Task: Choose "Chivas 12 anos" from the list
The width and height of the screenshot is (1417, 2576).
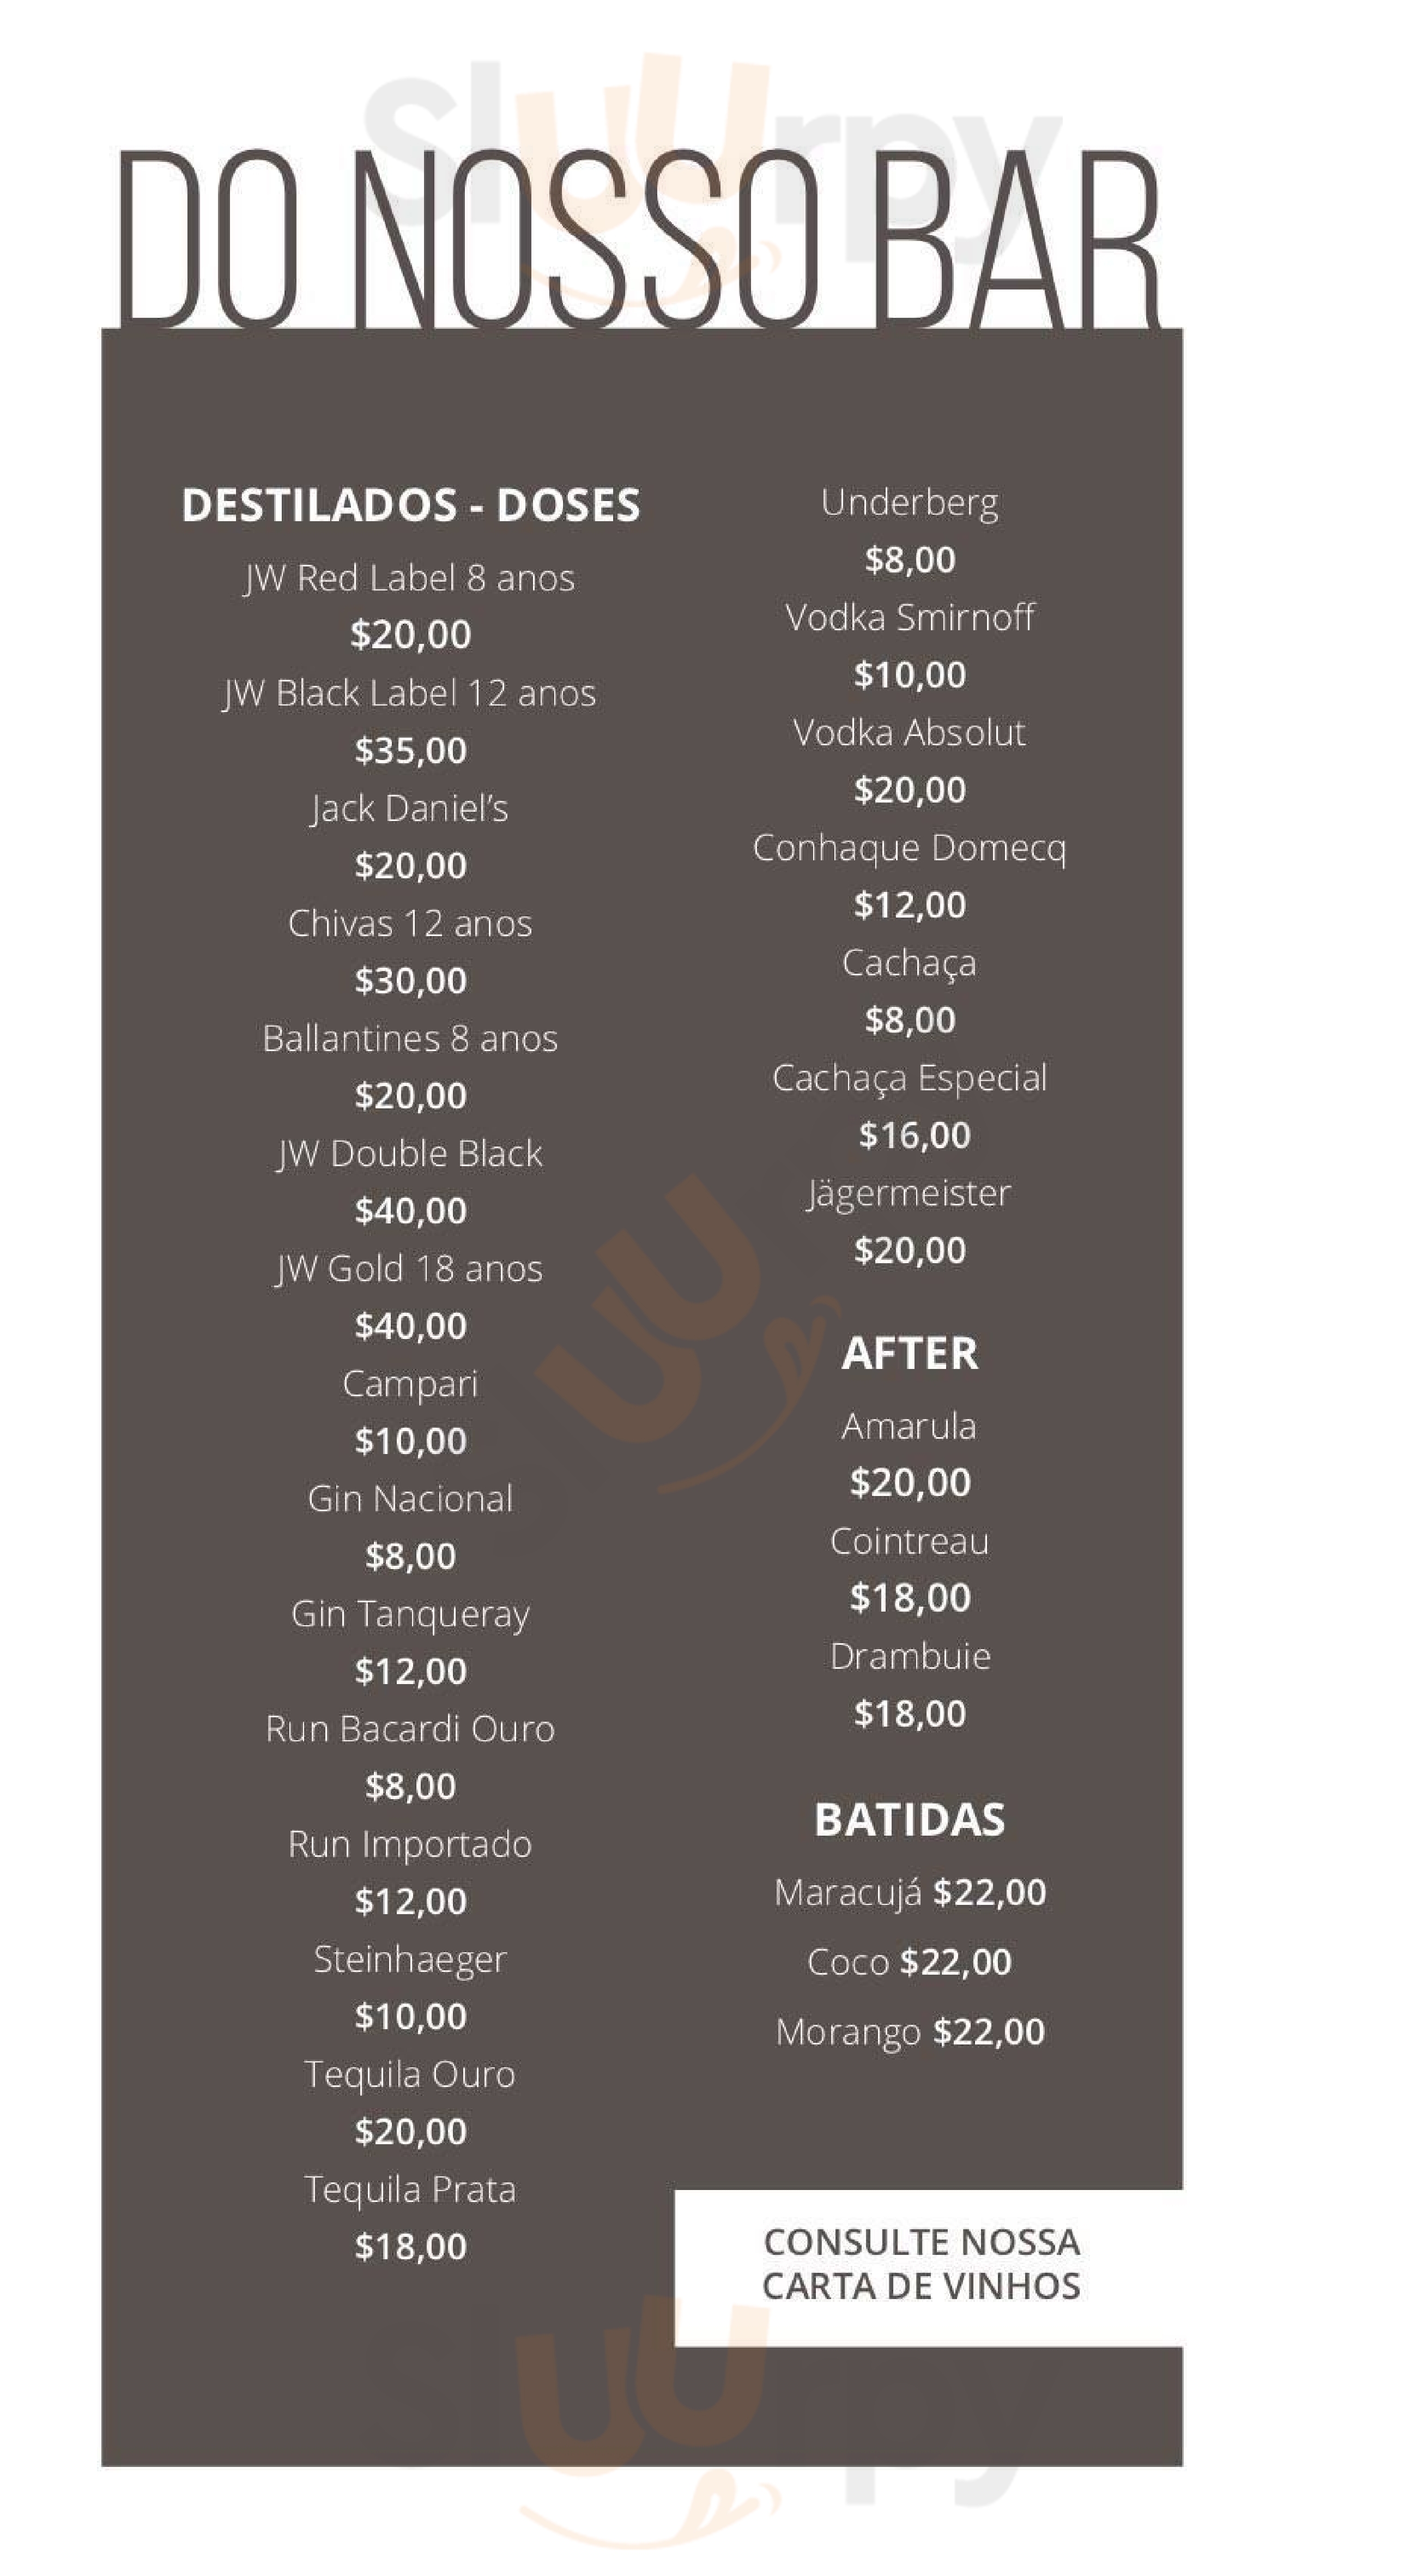Action: [410, 924]
